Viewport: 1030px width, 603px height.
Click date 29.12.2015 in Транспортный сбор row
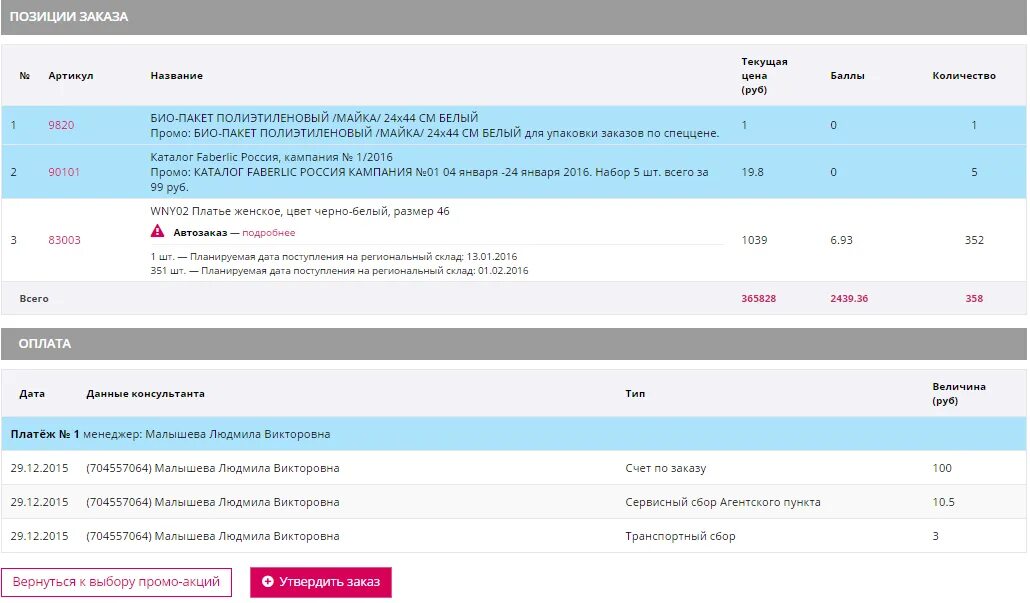point(39,536)
